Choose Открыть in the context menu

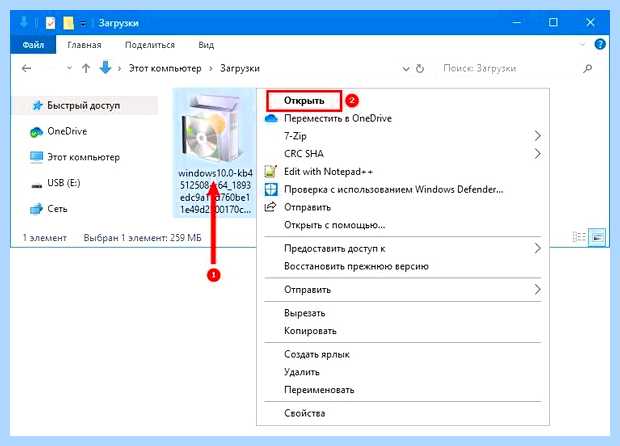(x=304, y=100)
